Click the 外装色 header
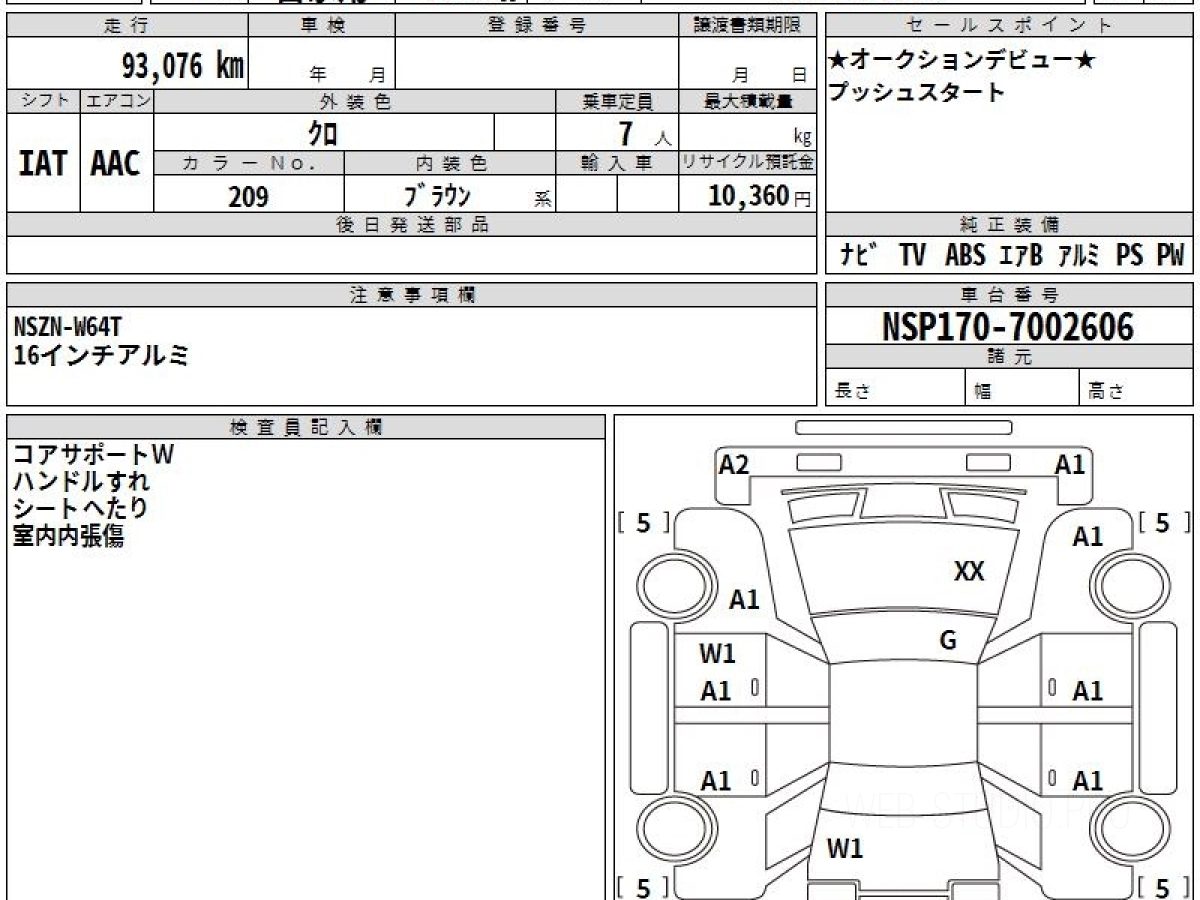Image resolution: width=1200 pixels, height=900 pixels. (355, 101)
